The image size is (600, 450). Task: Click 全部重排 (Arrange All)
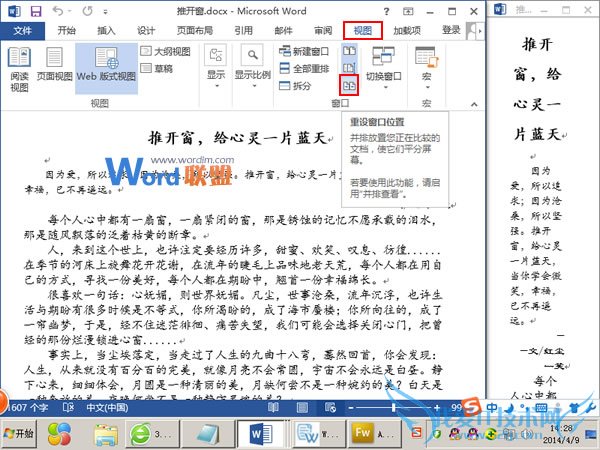click(304, 68)
